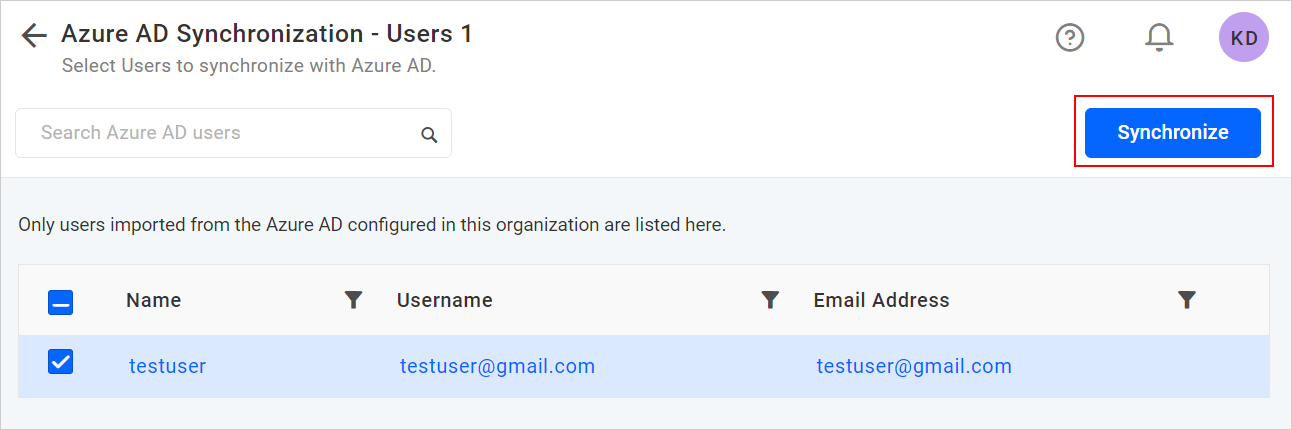The height and width of the screenshot is (430, 1292).
Task: Click the imported users info note
Action: tap(372, 225)
